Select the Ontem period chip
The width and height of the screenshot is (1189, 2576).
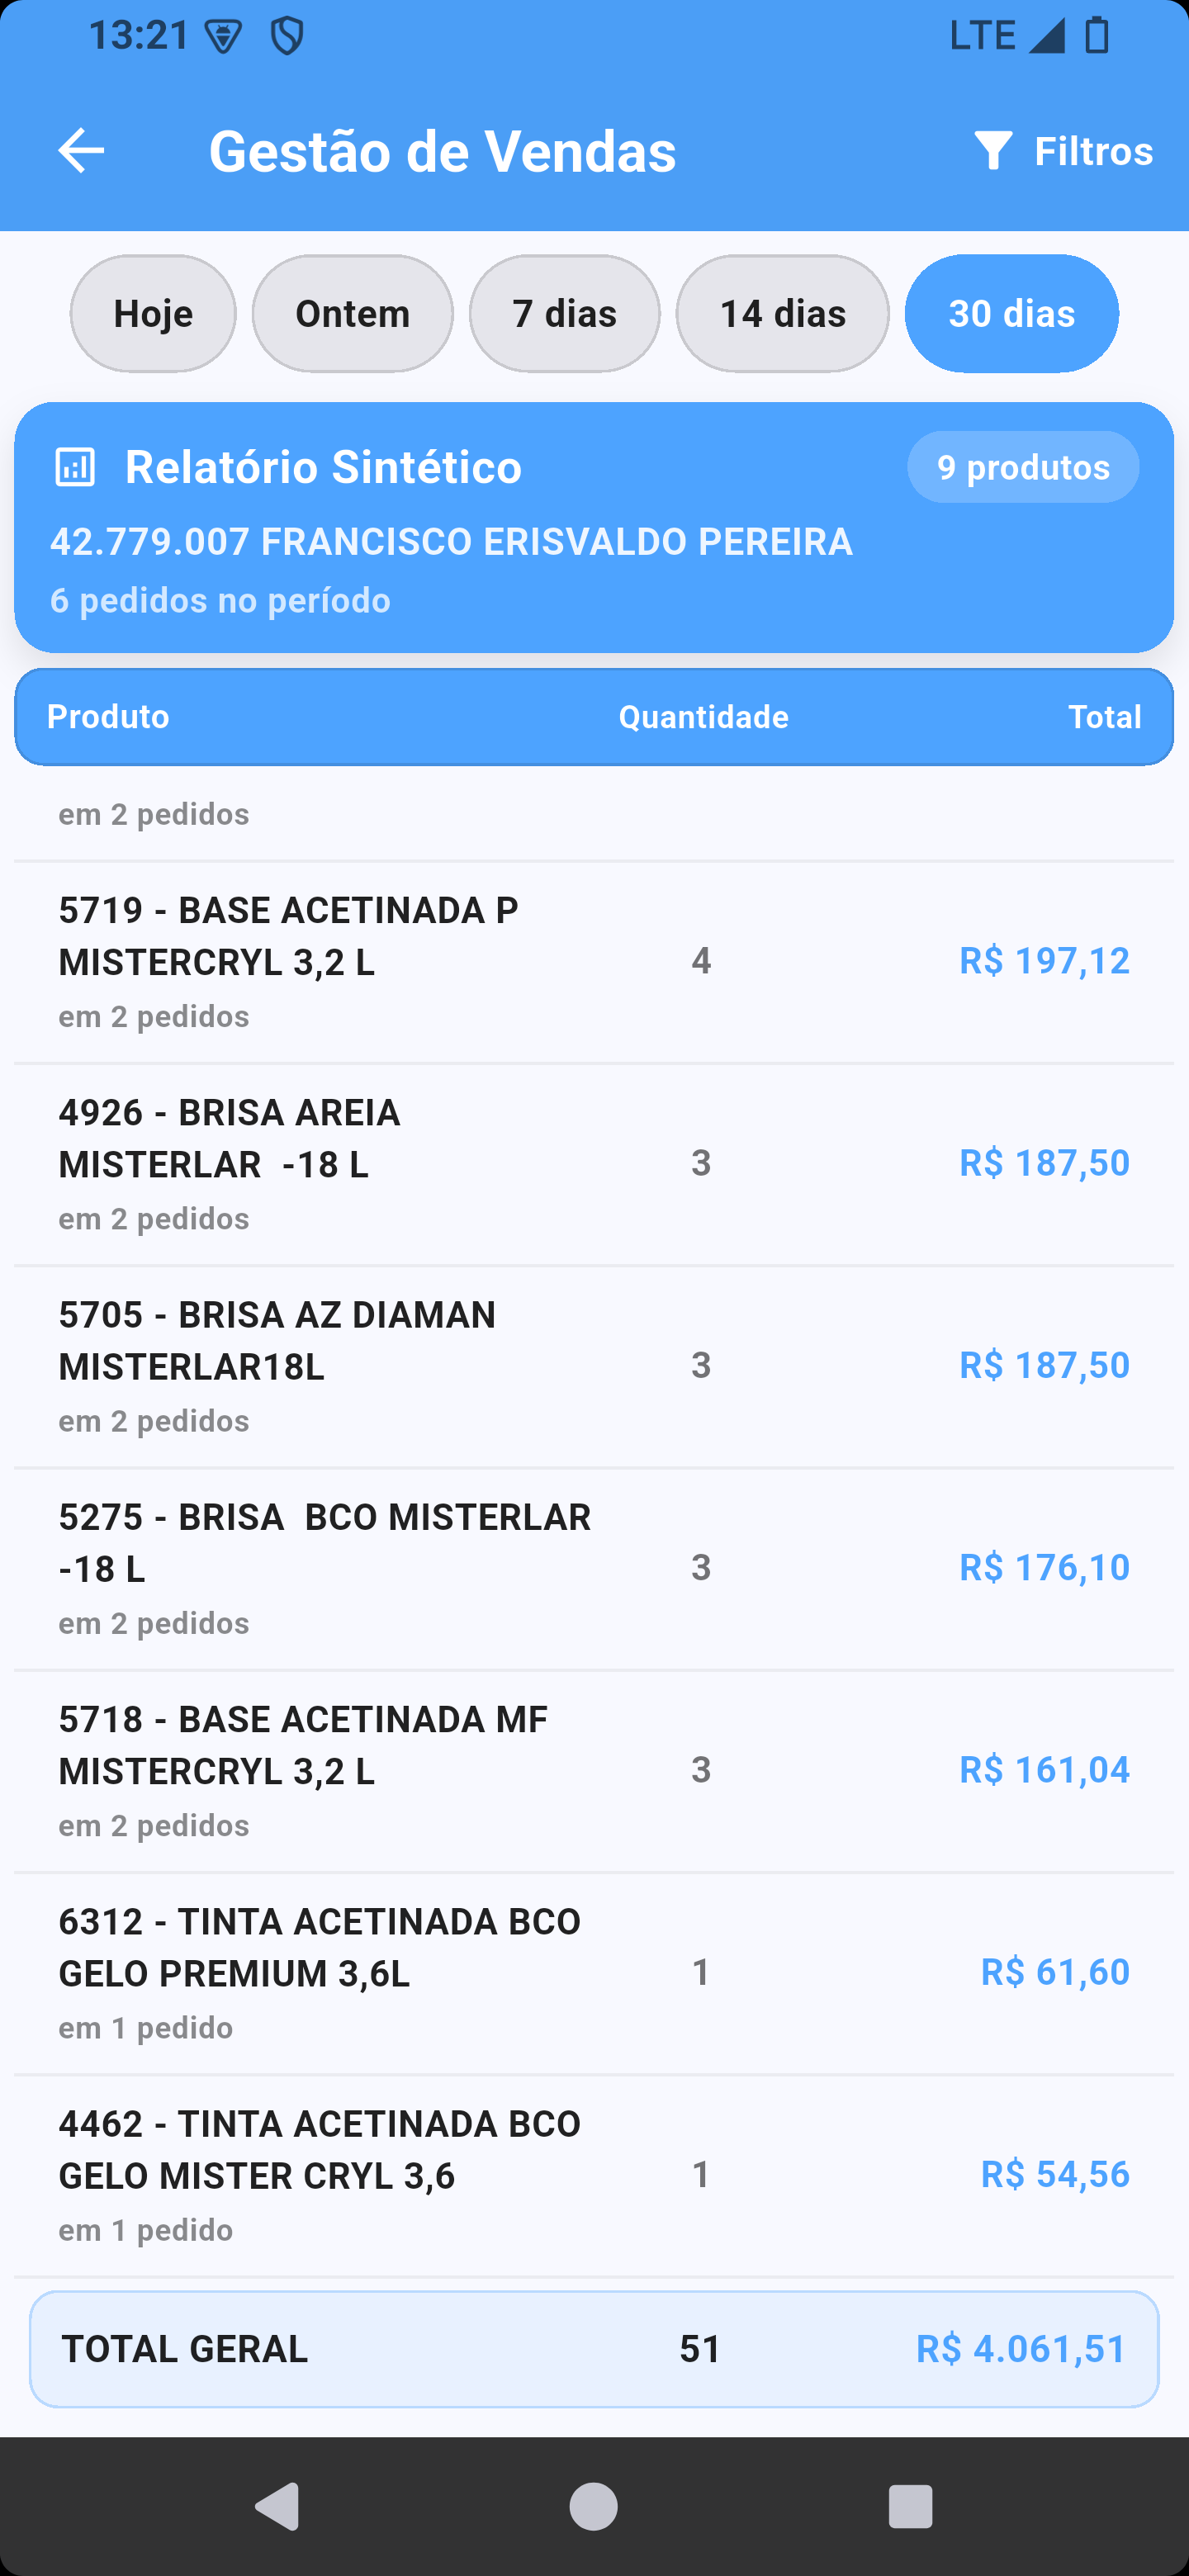click(353, 313)
